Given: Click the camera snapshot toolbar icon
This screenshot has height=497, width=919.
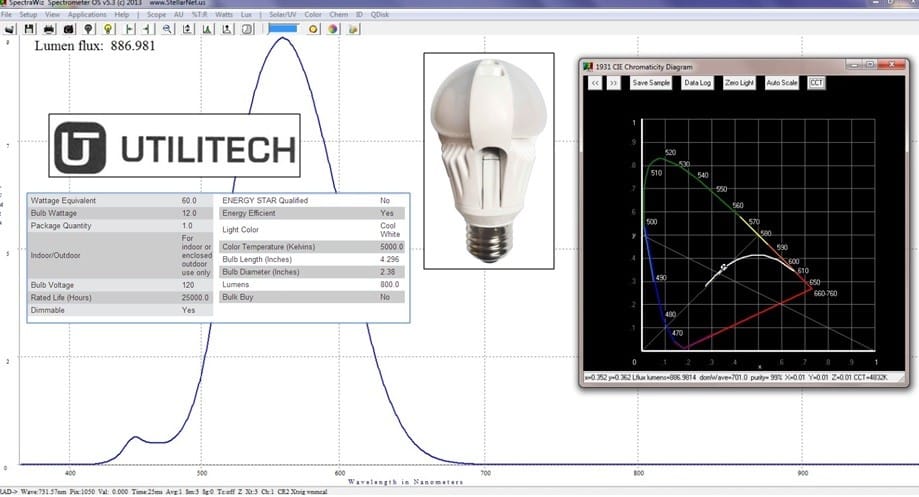Looking at the screenshot, I should pyautogui.click(x=69, y=29).
